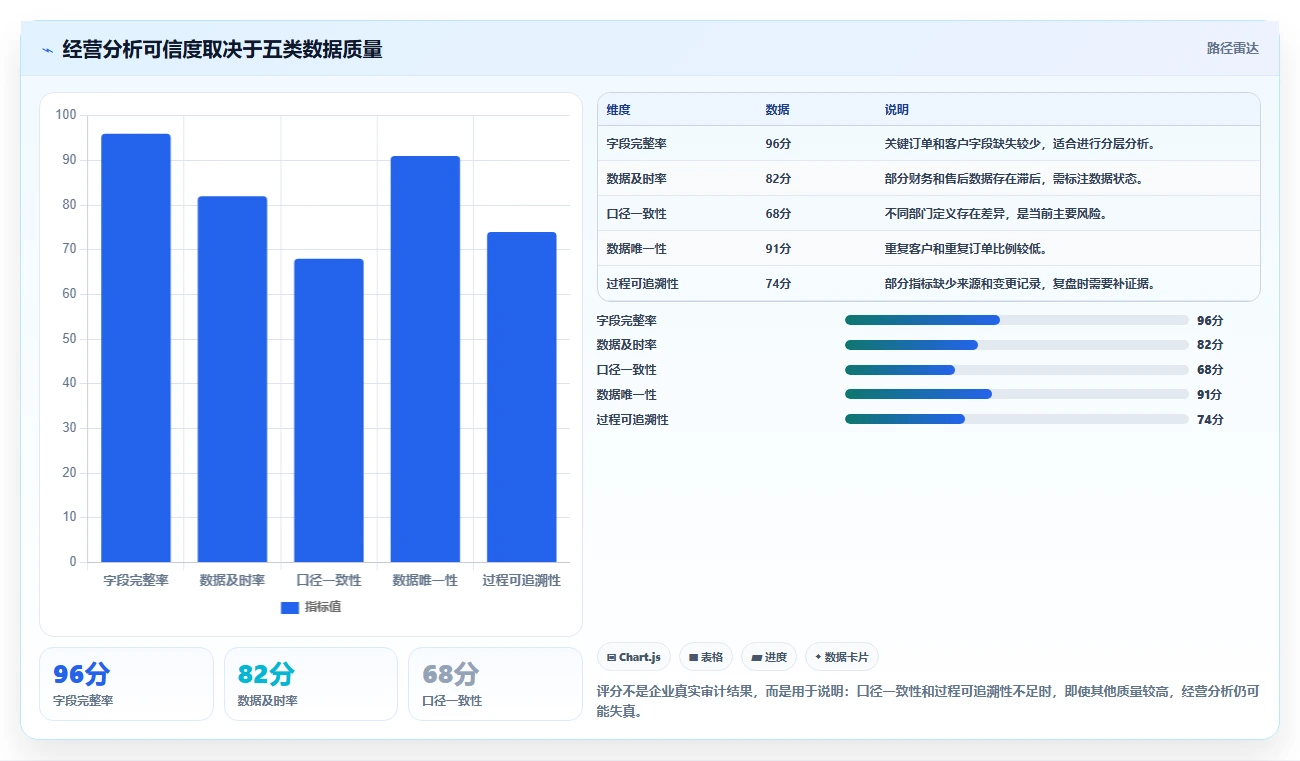Click the 过程可追溯性 bar in the chart
1300x761 pixels.
[522, 397]
